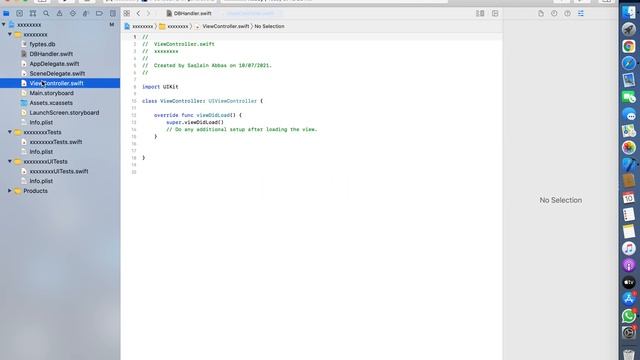The height and width of the screenshot is (360, 640).
Task: Open the No Selection jump bar menu
Action: click(x=269, y=26)
